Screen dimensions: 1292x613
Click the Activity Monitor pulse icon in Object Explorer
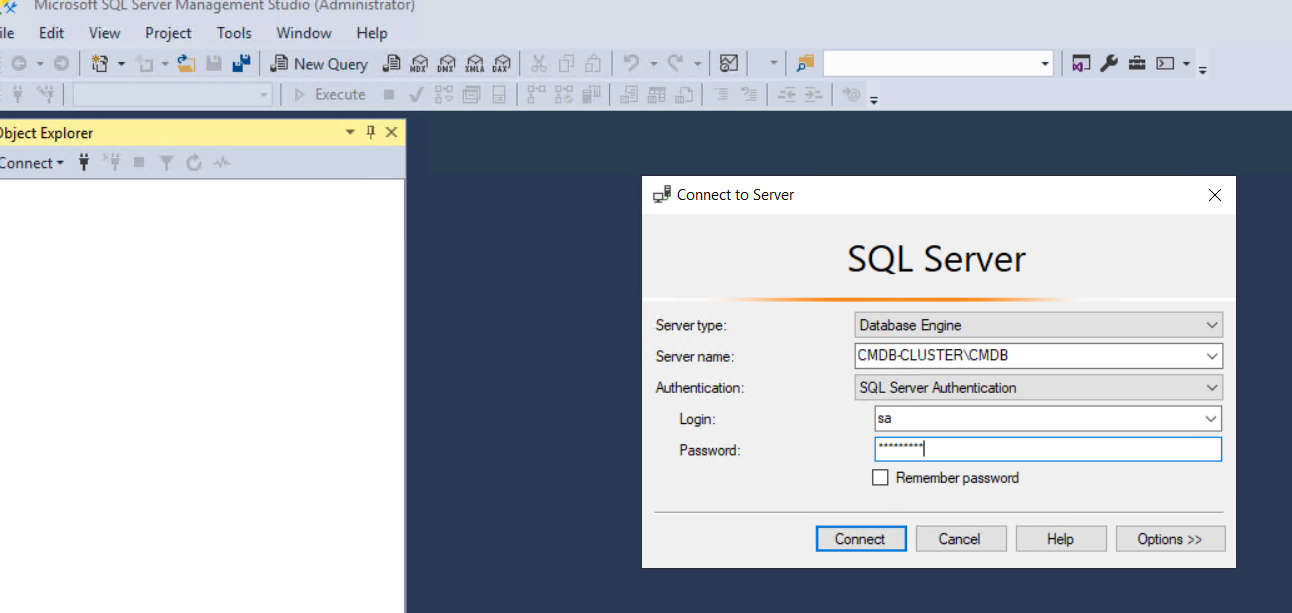(222, 162)
